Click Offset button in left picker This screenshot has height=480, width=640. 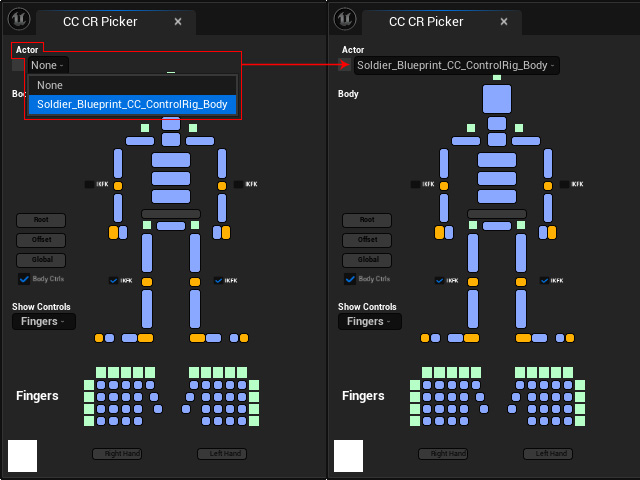point(41,240)
